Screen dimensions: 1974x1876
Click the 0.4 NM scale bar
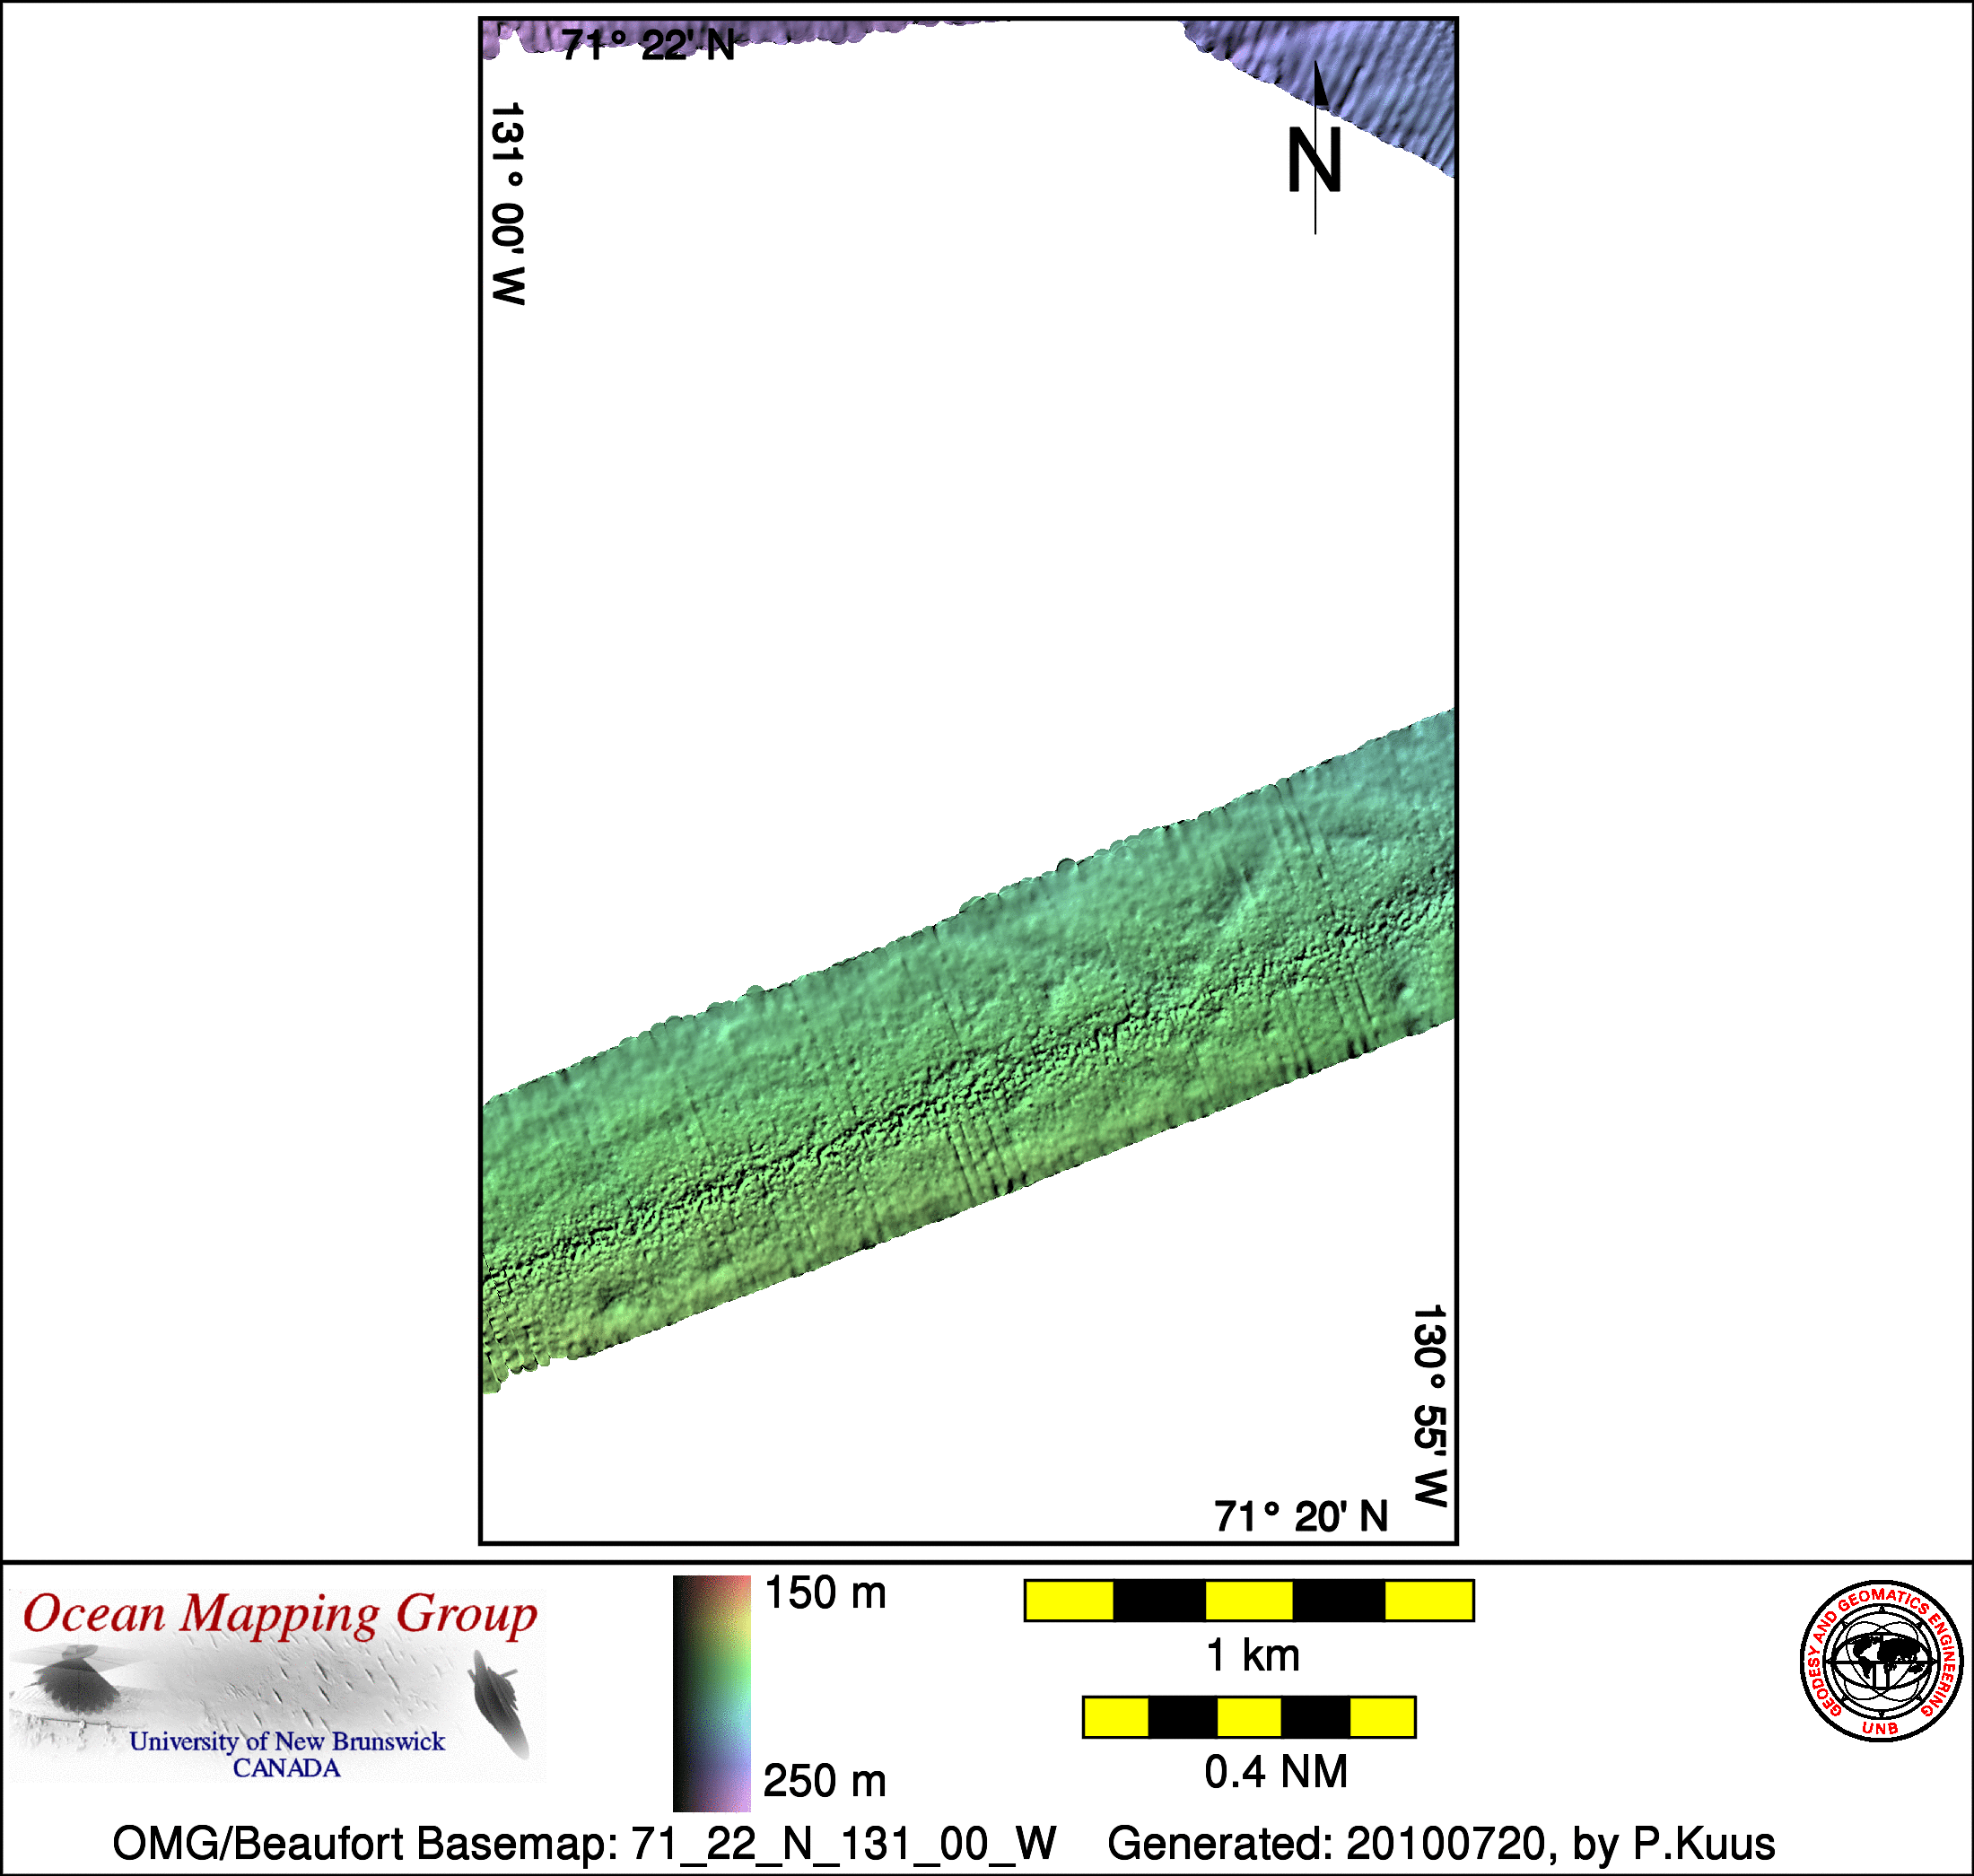click(x=1248, y=1717)
